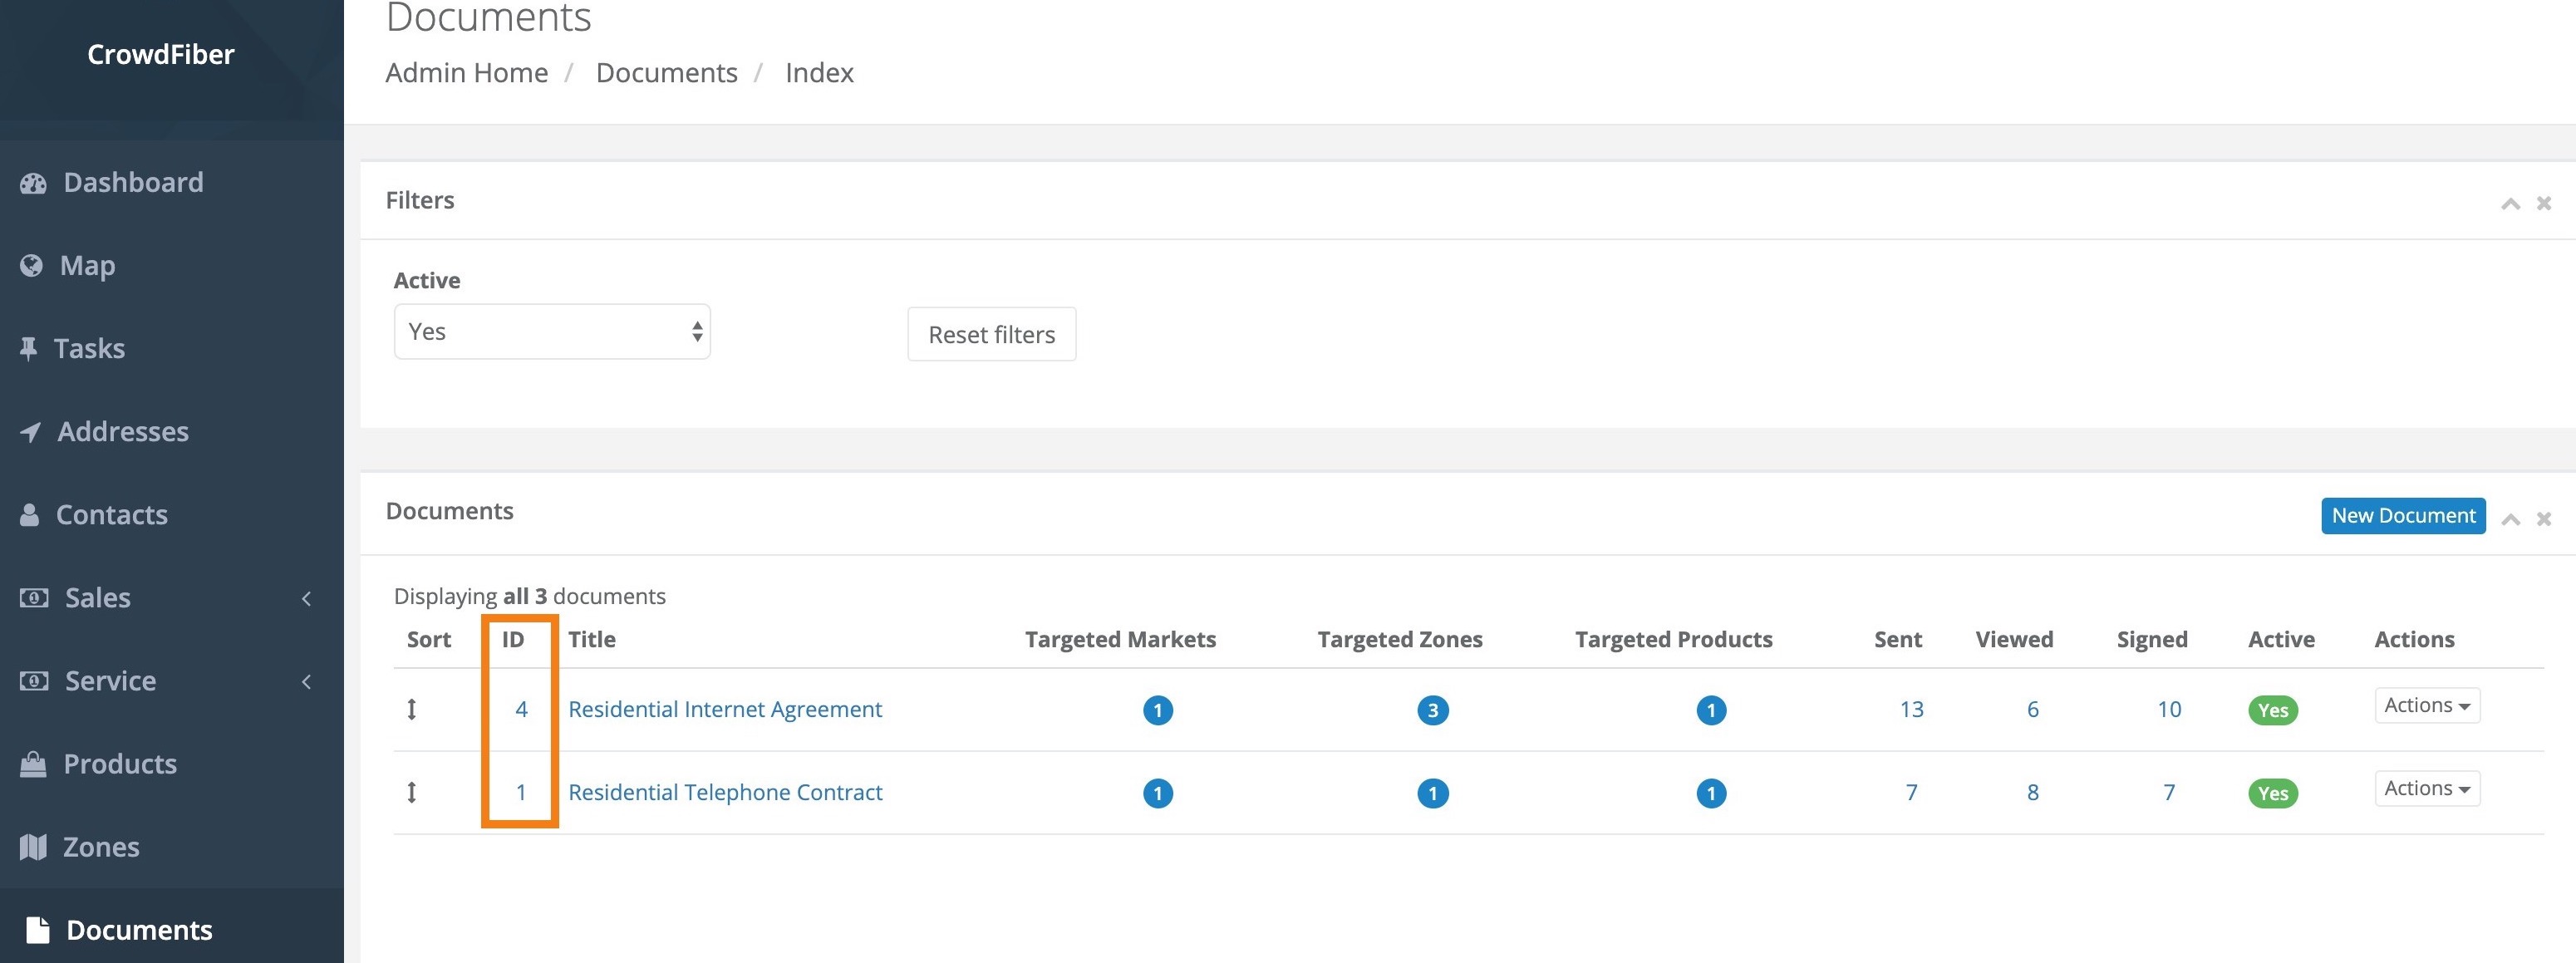Click the Addresses arrow icon
2576x963 pixels.
pyautogui.click(x=31, y=432)
